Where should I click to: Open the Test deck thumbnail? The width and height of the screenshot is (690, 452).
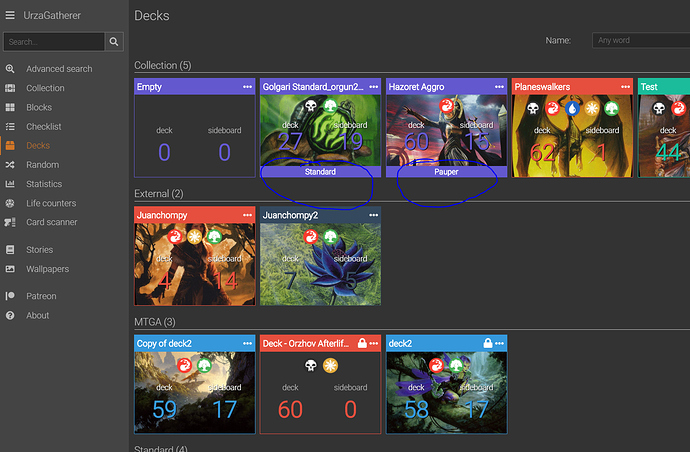(x=664, y=136)
